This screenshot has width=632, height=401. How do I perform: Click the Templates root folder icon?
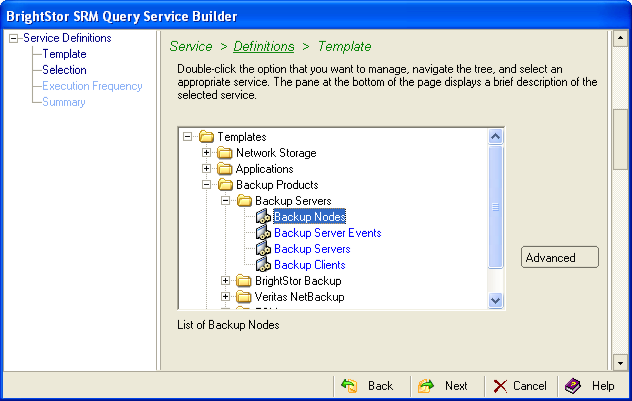coord(206,137)
